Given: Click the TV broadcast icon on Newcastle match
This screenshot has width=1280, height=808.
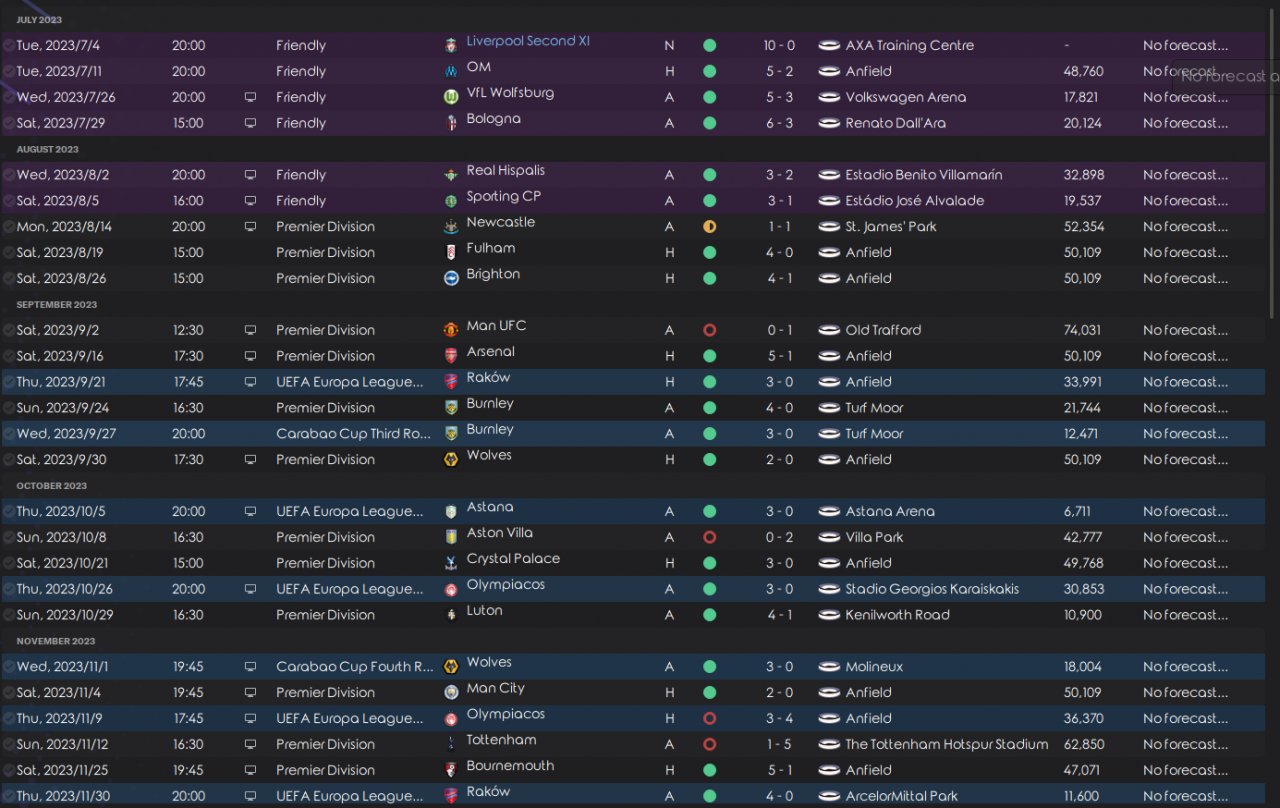Looking at the screenshot, I should [250, 227].
